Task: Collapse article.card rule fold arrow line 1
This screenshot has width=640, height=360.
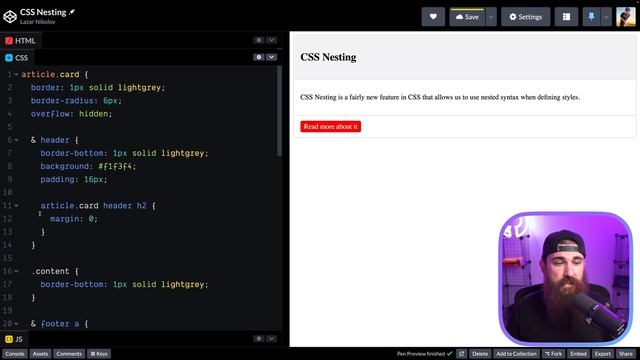Action: (16, 75)
